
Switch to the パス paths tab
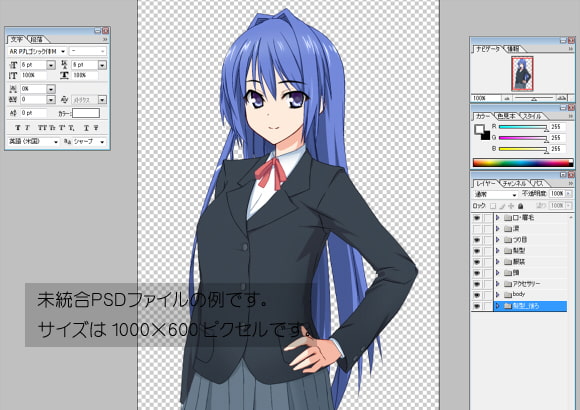point(538,183)
